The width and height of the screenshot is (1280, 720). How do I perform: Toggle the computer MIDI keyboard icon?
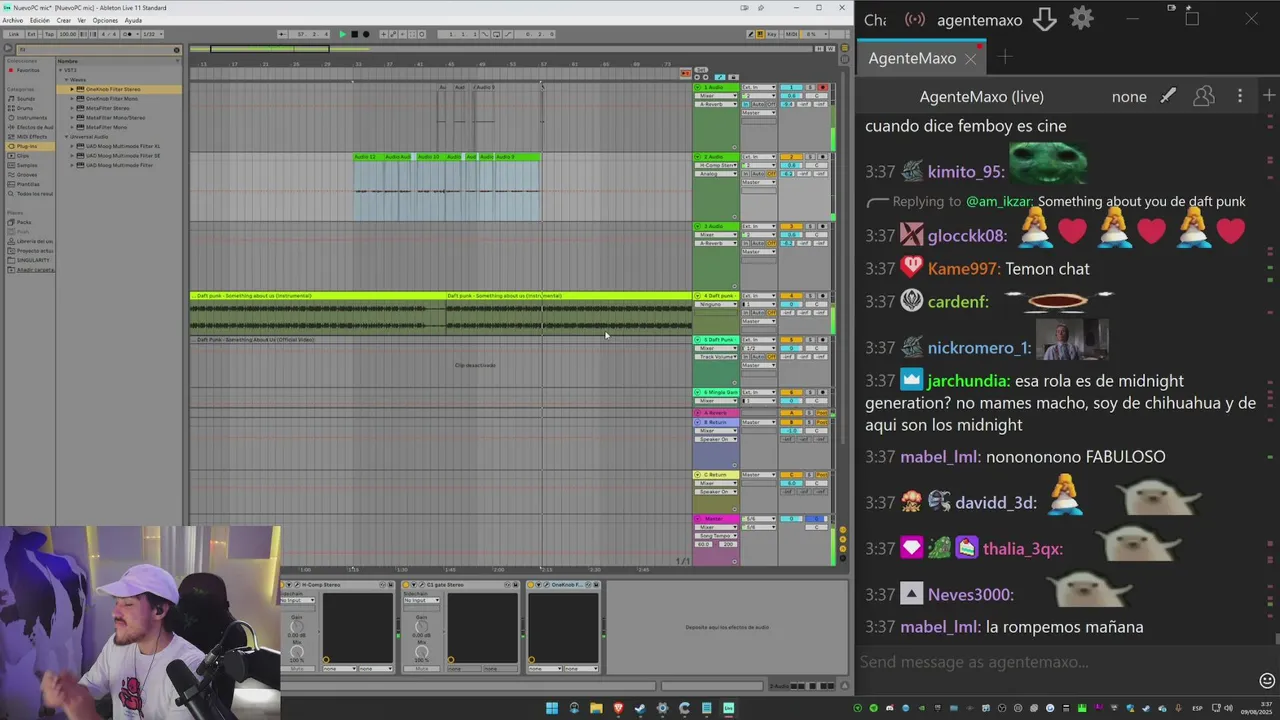coord(762,34)
